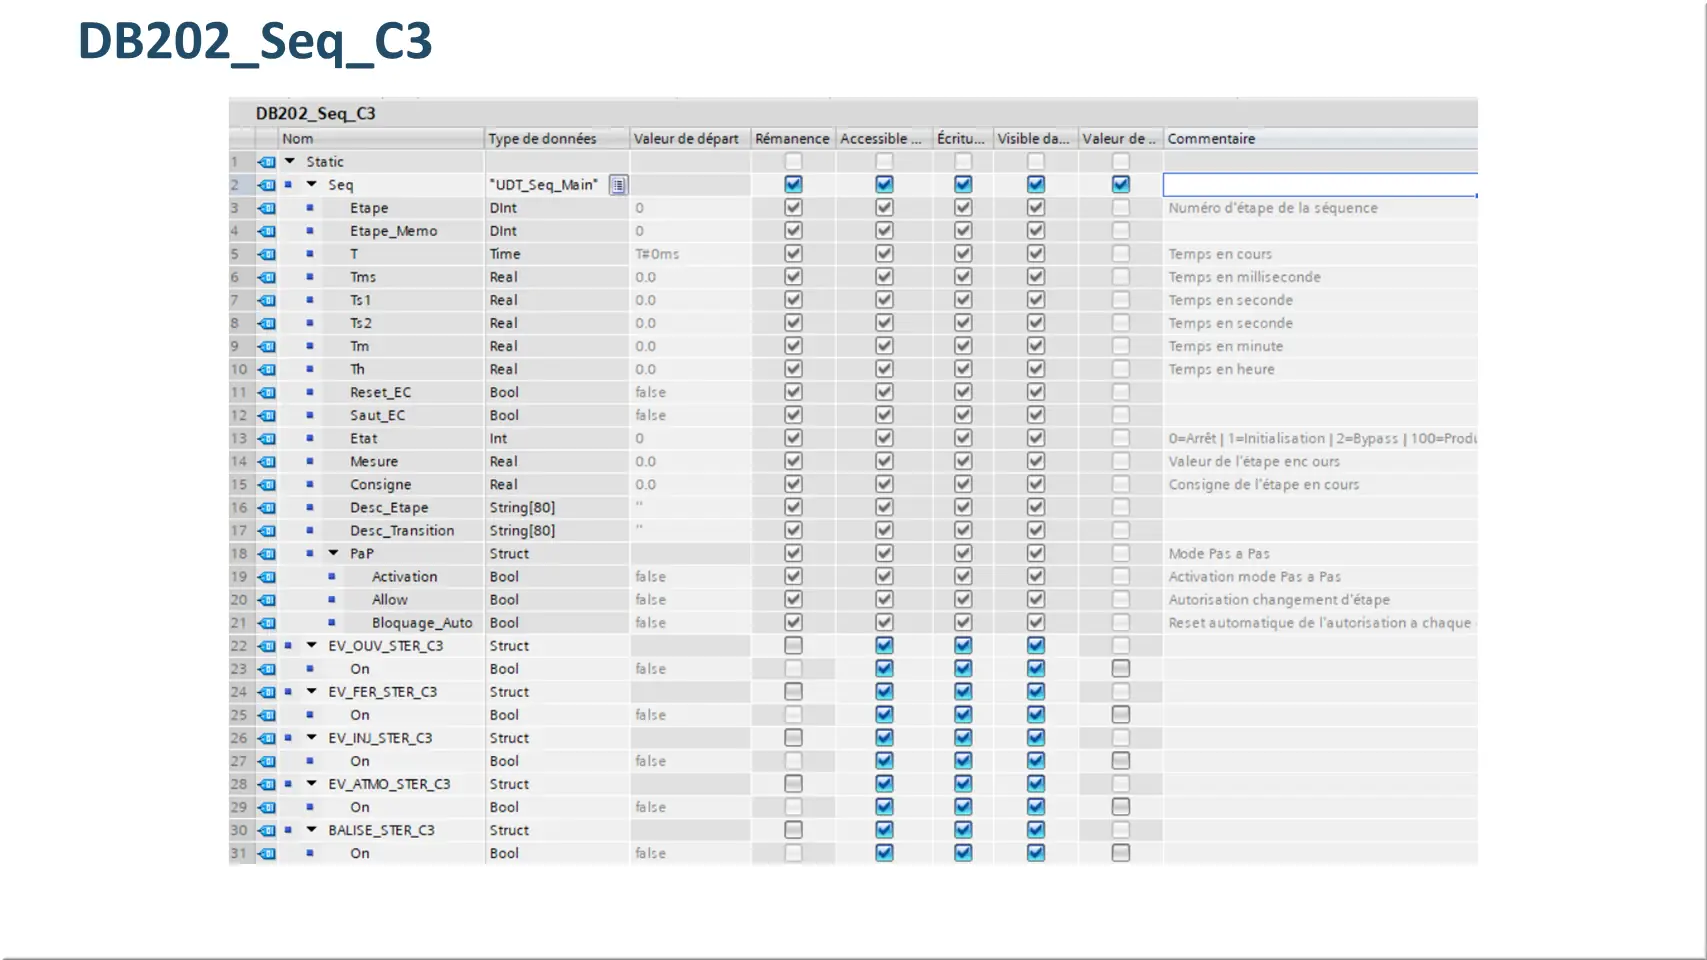Click the data block icon on Reset_EC row

[267, 393]
